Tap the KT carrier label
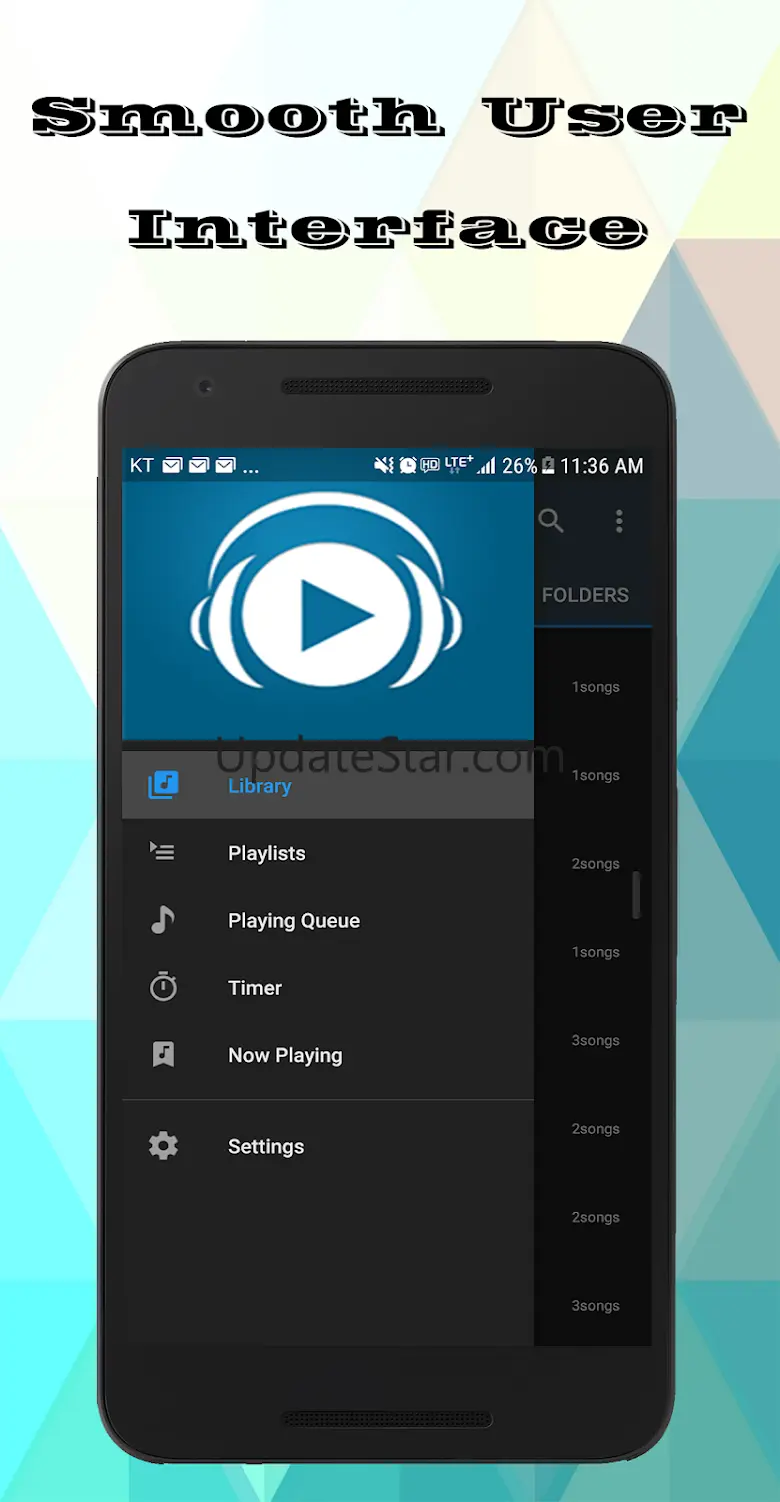780x1502 pixels. 142,465
